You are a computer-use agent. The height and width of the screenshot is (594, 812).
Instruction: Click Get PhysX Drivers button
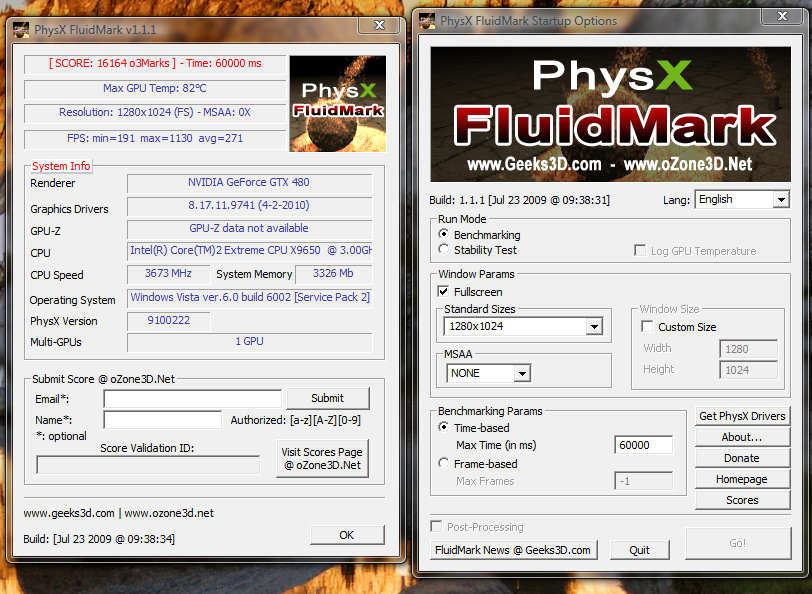(x=742, y=416)
